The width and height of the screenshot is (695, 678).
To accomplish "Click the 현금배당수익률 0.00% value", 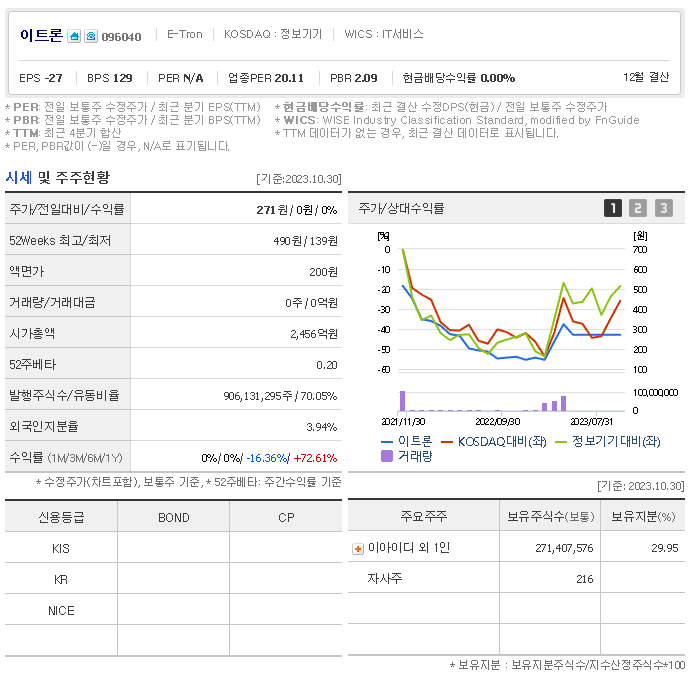I will click(459, 78).
